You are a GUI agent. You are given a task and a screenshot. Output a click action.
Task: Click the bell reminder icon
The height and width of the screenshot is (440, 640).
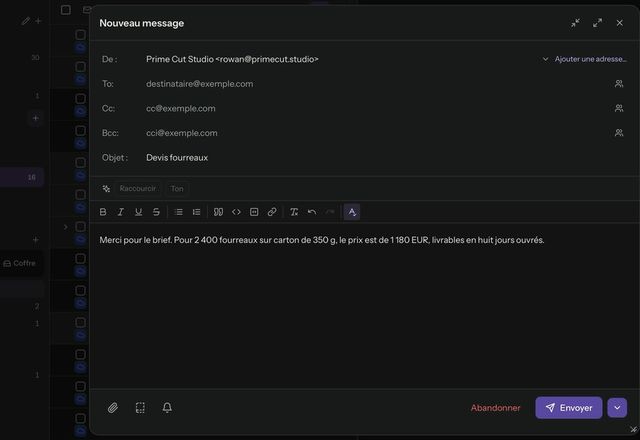pyautogui.click(x=167, y=408)
